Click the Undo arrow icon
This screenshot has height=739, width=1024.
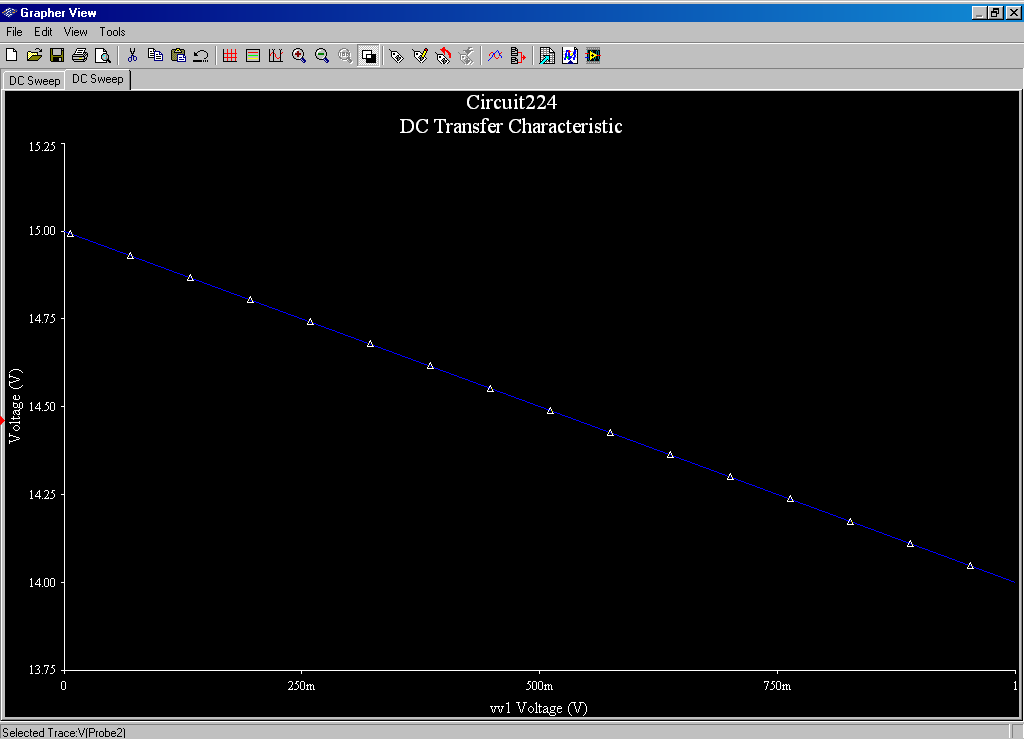(201, 55)
